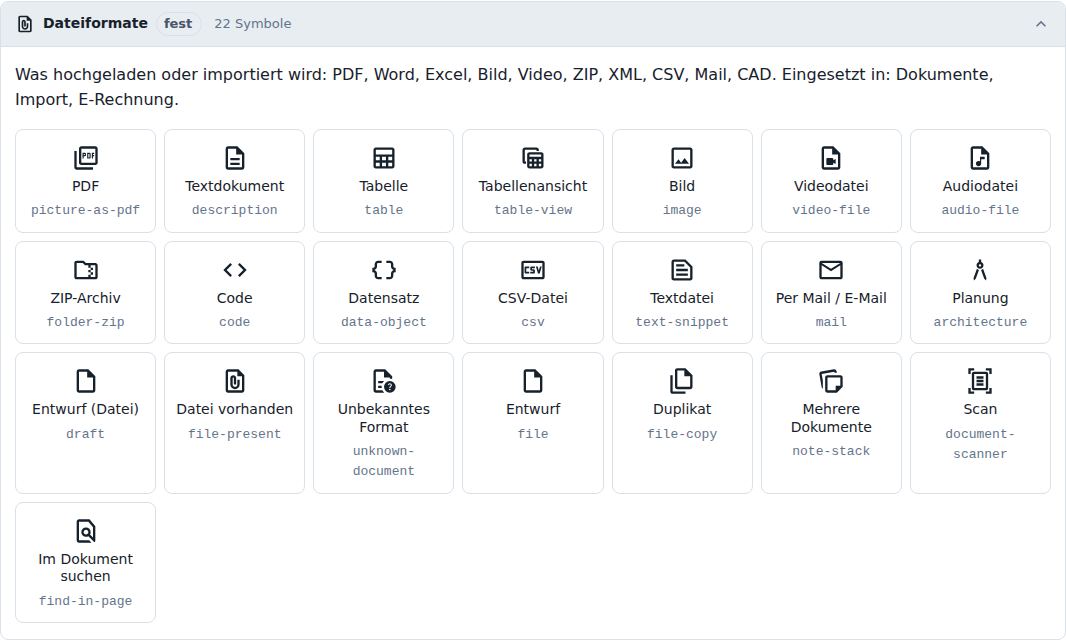Screen dimensions: 1066x640
Task: Select the Duplikat file-copy icon
Action: pyautogui.click(x=682, y=381)
